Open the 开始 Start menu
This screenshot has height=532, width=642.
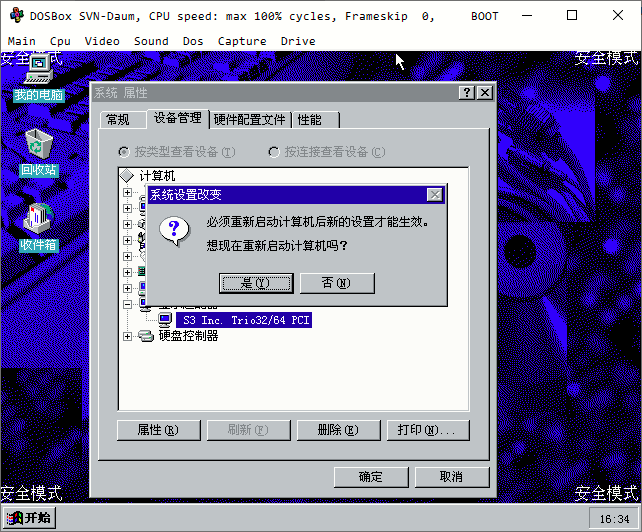(x=29, y=518)
